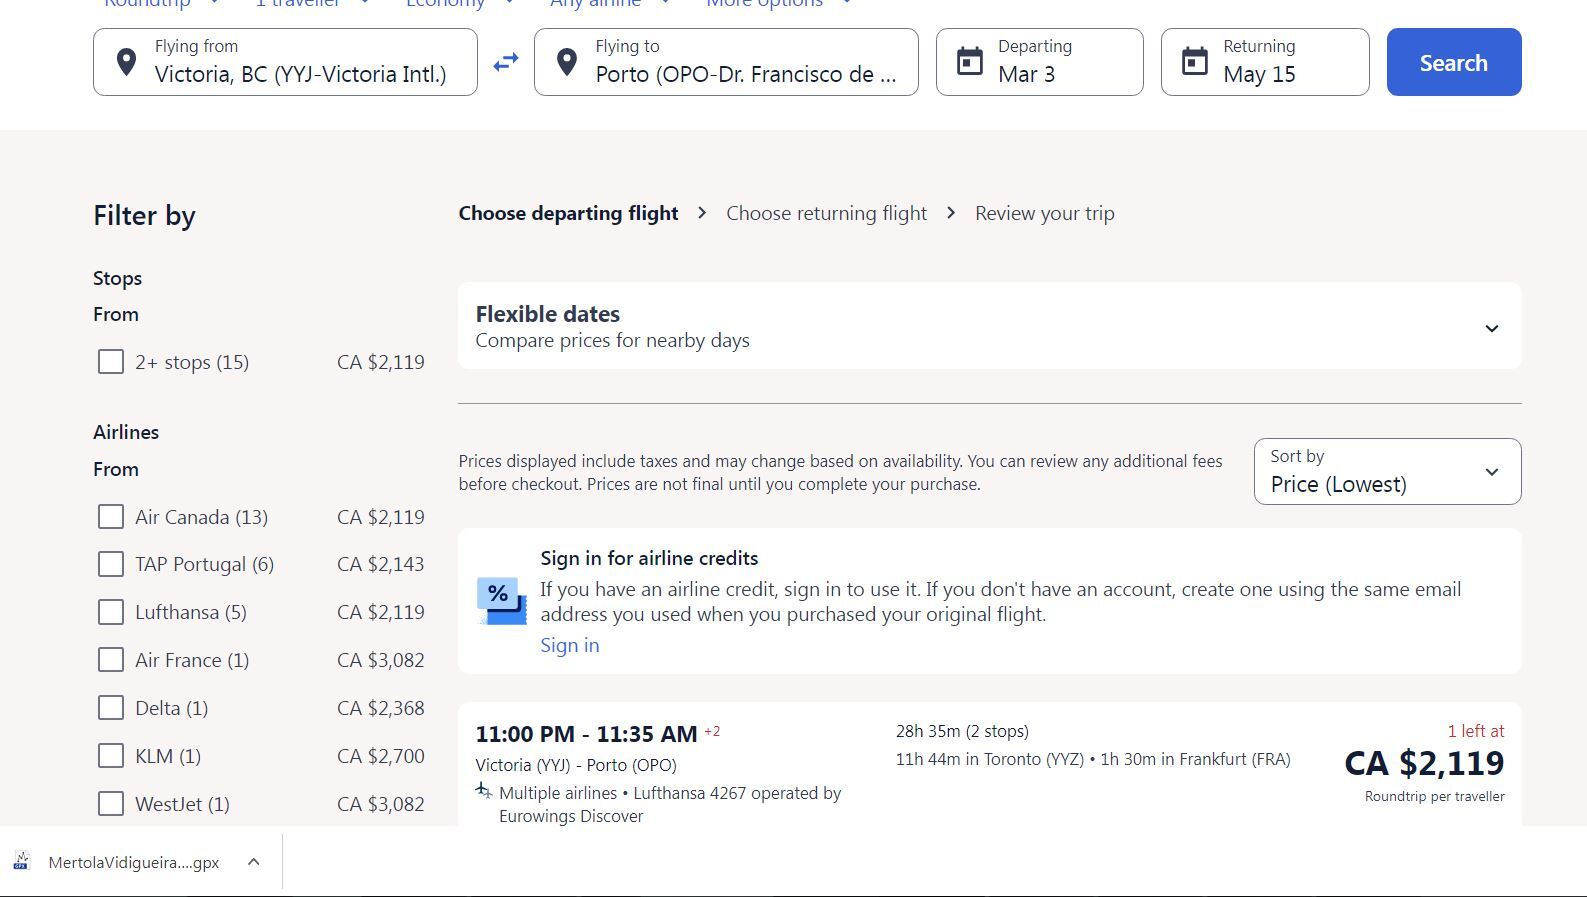Screen dimensions: 1587x897
Task: Click the calendar icon in Departing field
Action: [x=969, y=62]
